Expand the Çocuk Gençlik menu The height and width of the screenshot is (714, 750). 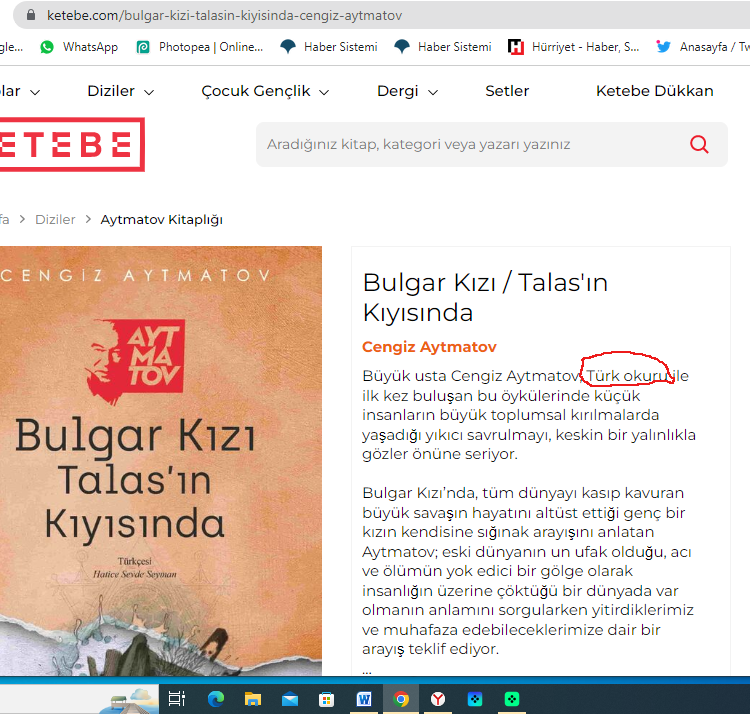[x=265, y=91]
